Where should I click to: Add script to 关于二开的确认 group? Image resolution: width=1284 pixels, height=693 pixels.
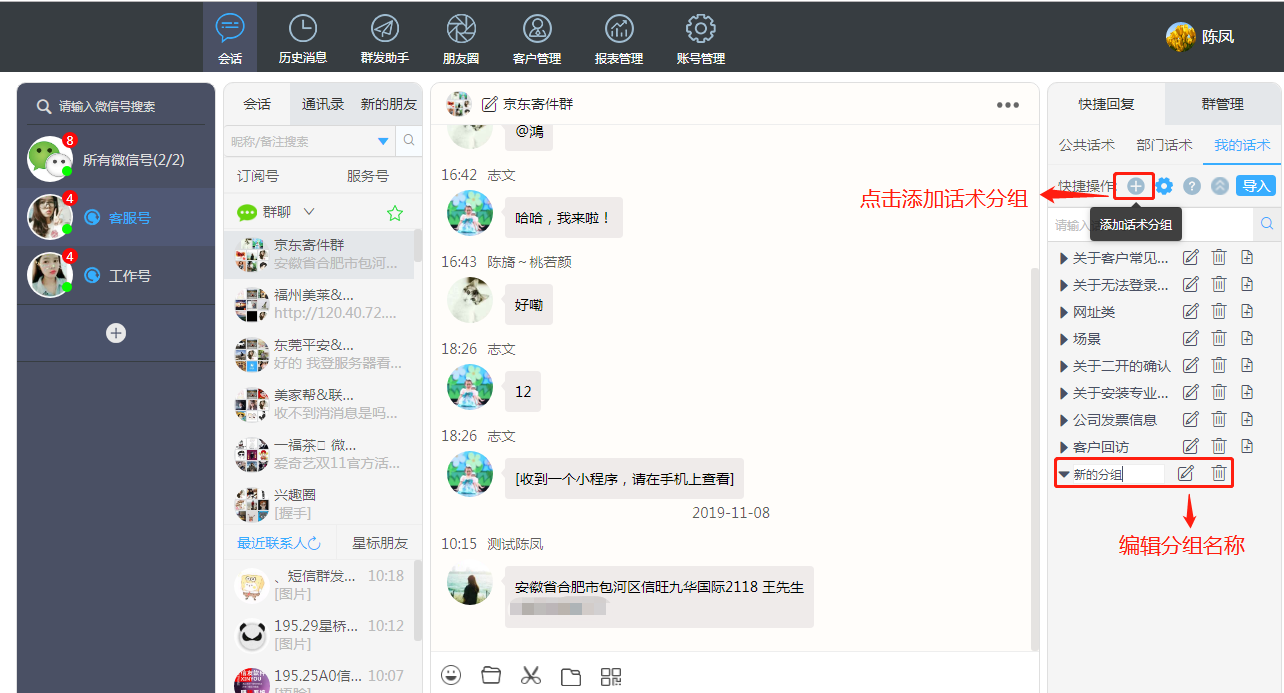point(1247,366)
